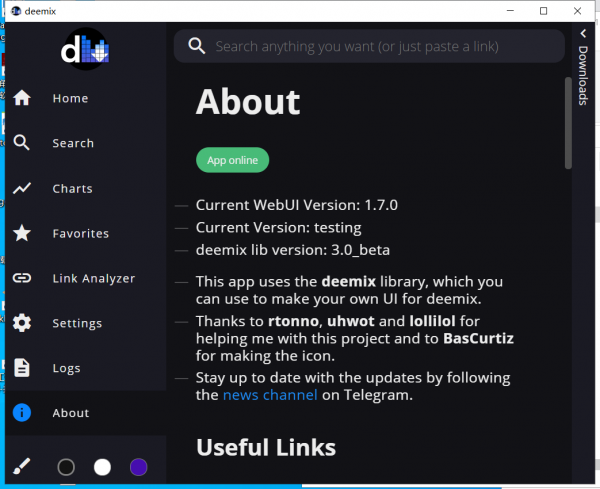Click the bold BasCurtiz name
The height and width of the screenshot is (489, 600).
478,338
